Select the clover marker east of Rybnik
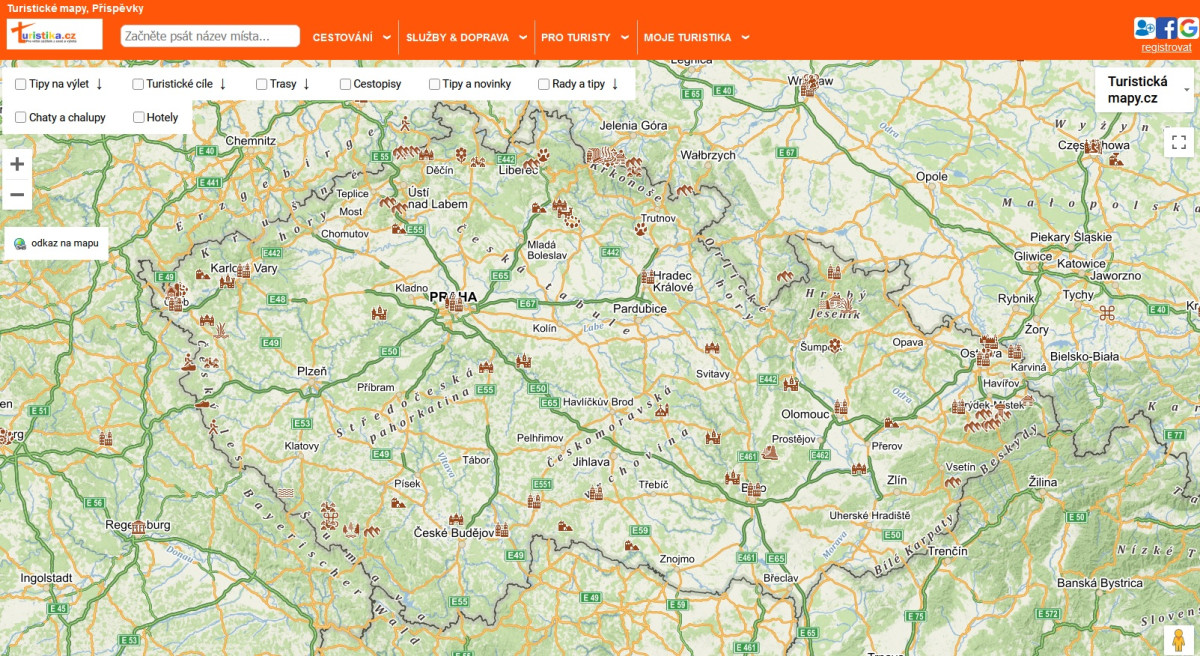 pyautogui.click(x=1106, y=313)
